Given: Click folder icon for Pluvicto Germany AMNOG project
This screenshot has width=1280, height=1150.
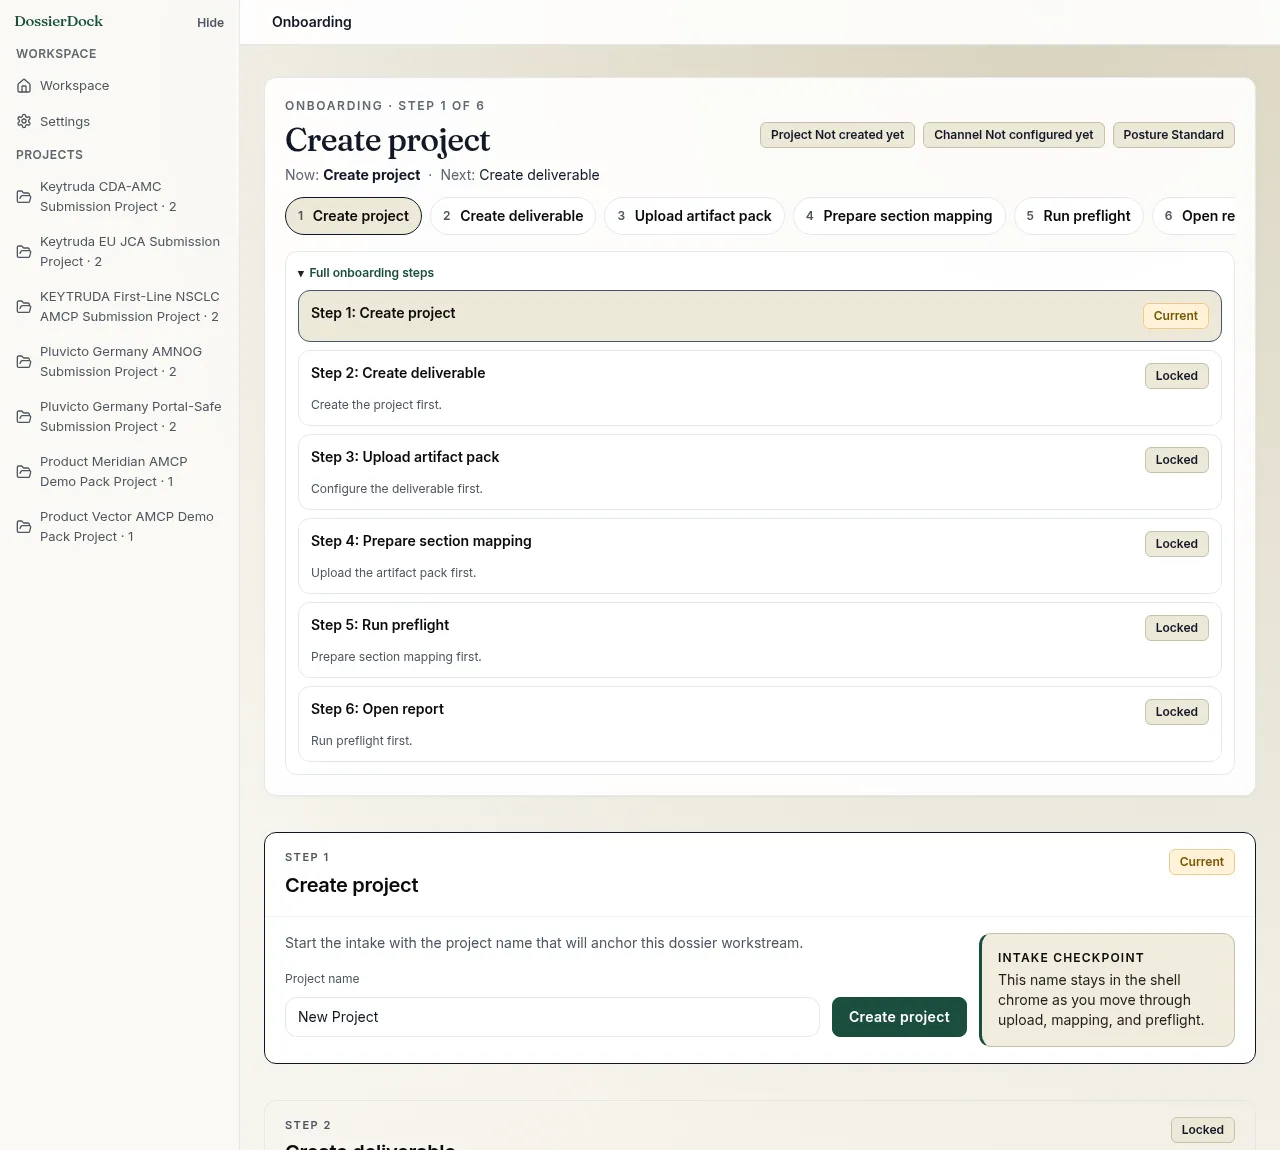Looking at the screenshot, I should 24,362.
